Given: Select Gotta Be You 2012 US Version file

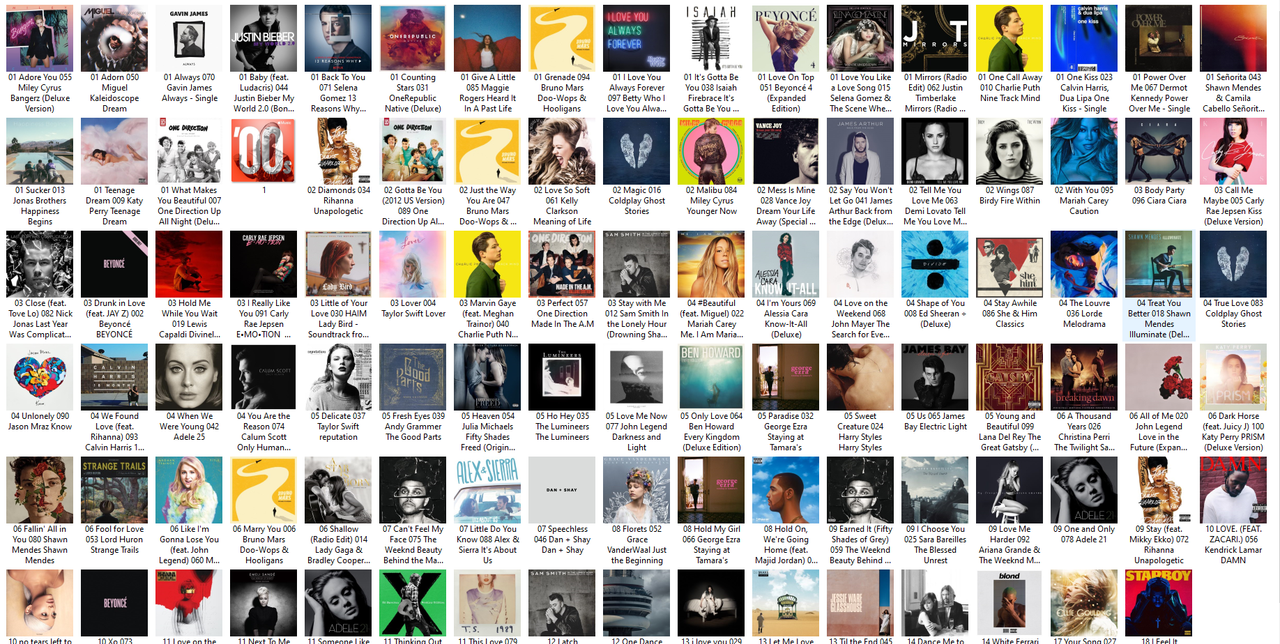Looking at the screenshot, I should pos(413,173).
